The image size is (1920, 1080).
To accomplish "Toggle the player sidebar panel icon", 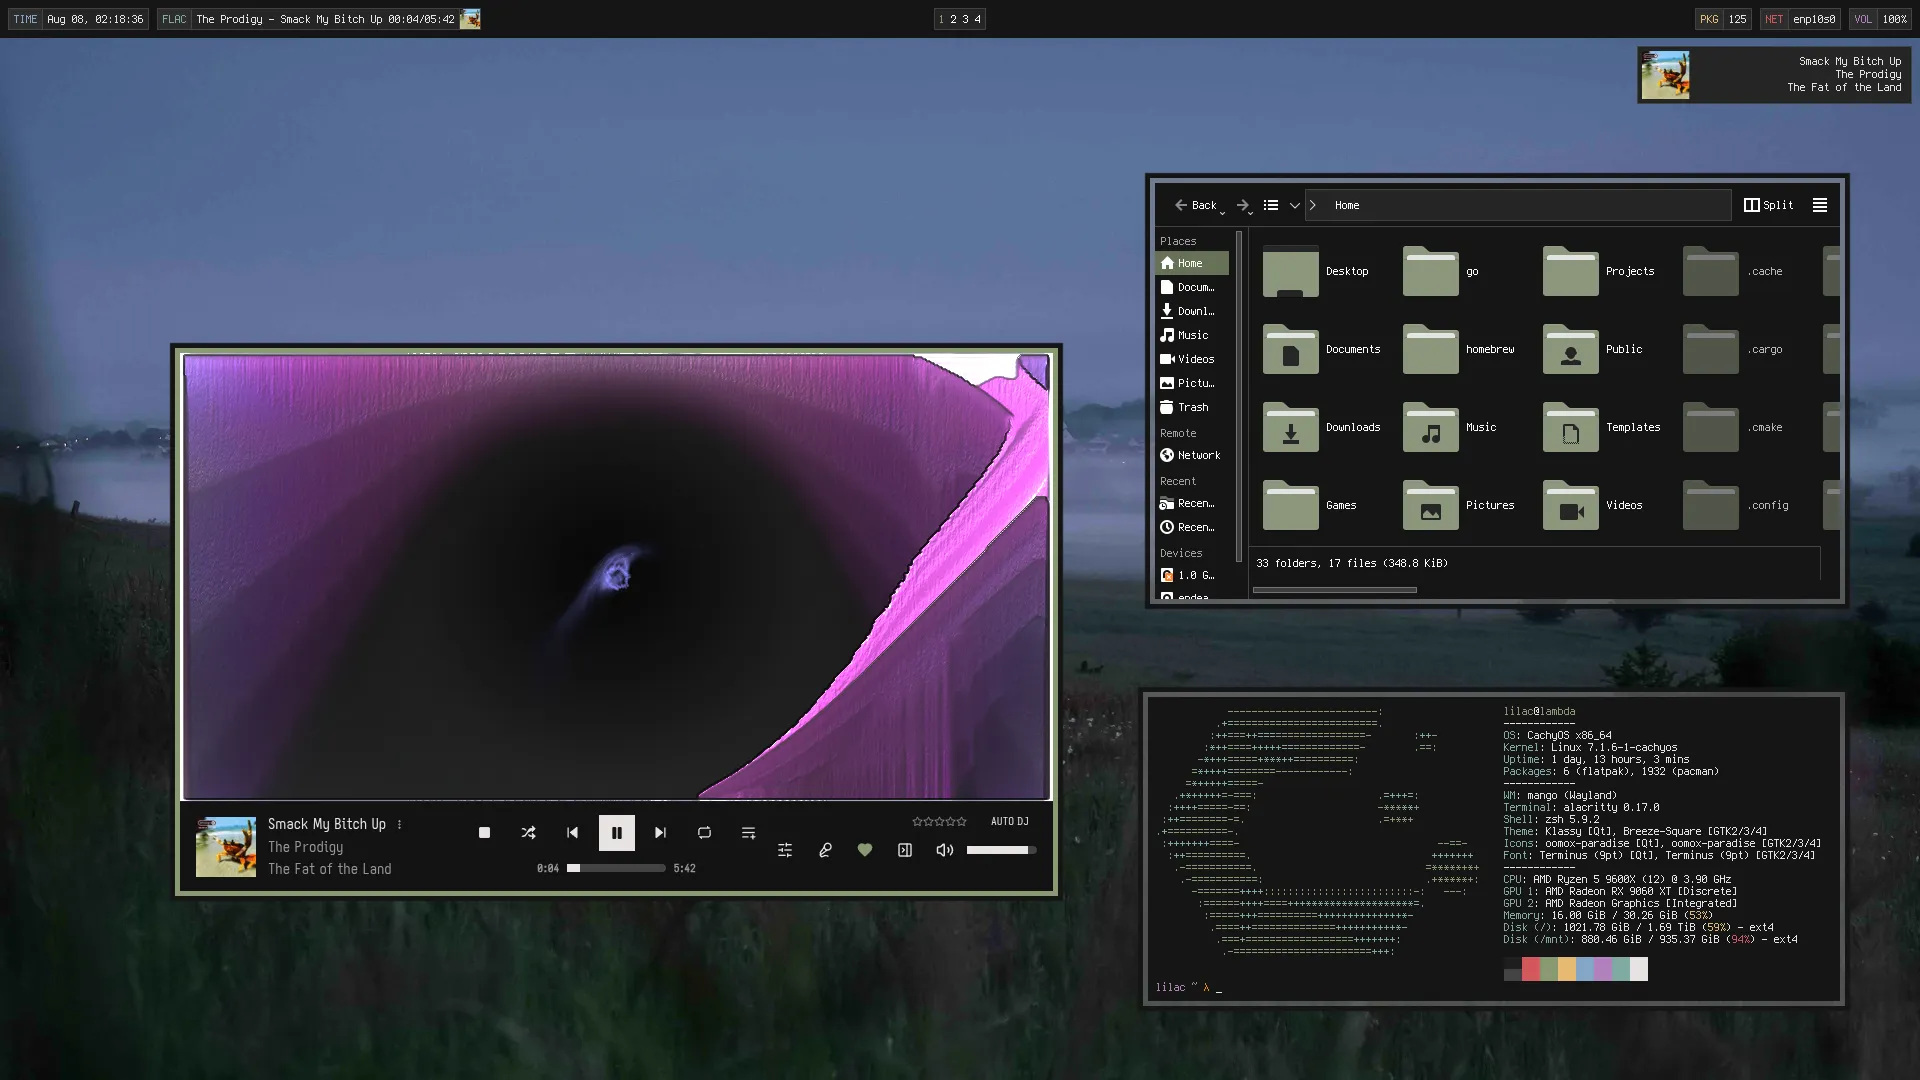I will (x=905, y=850).
